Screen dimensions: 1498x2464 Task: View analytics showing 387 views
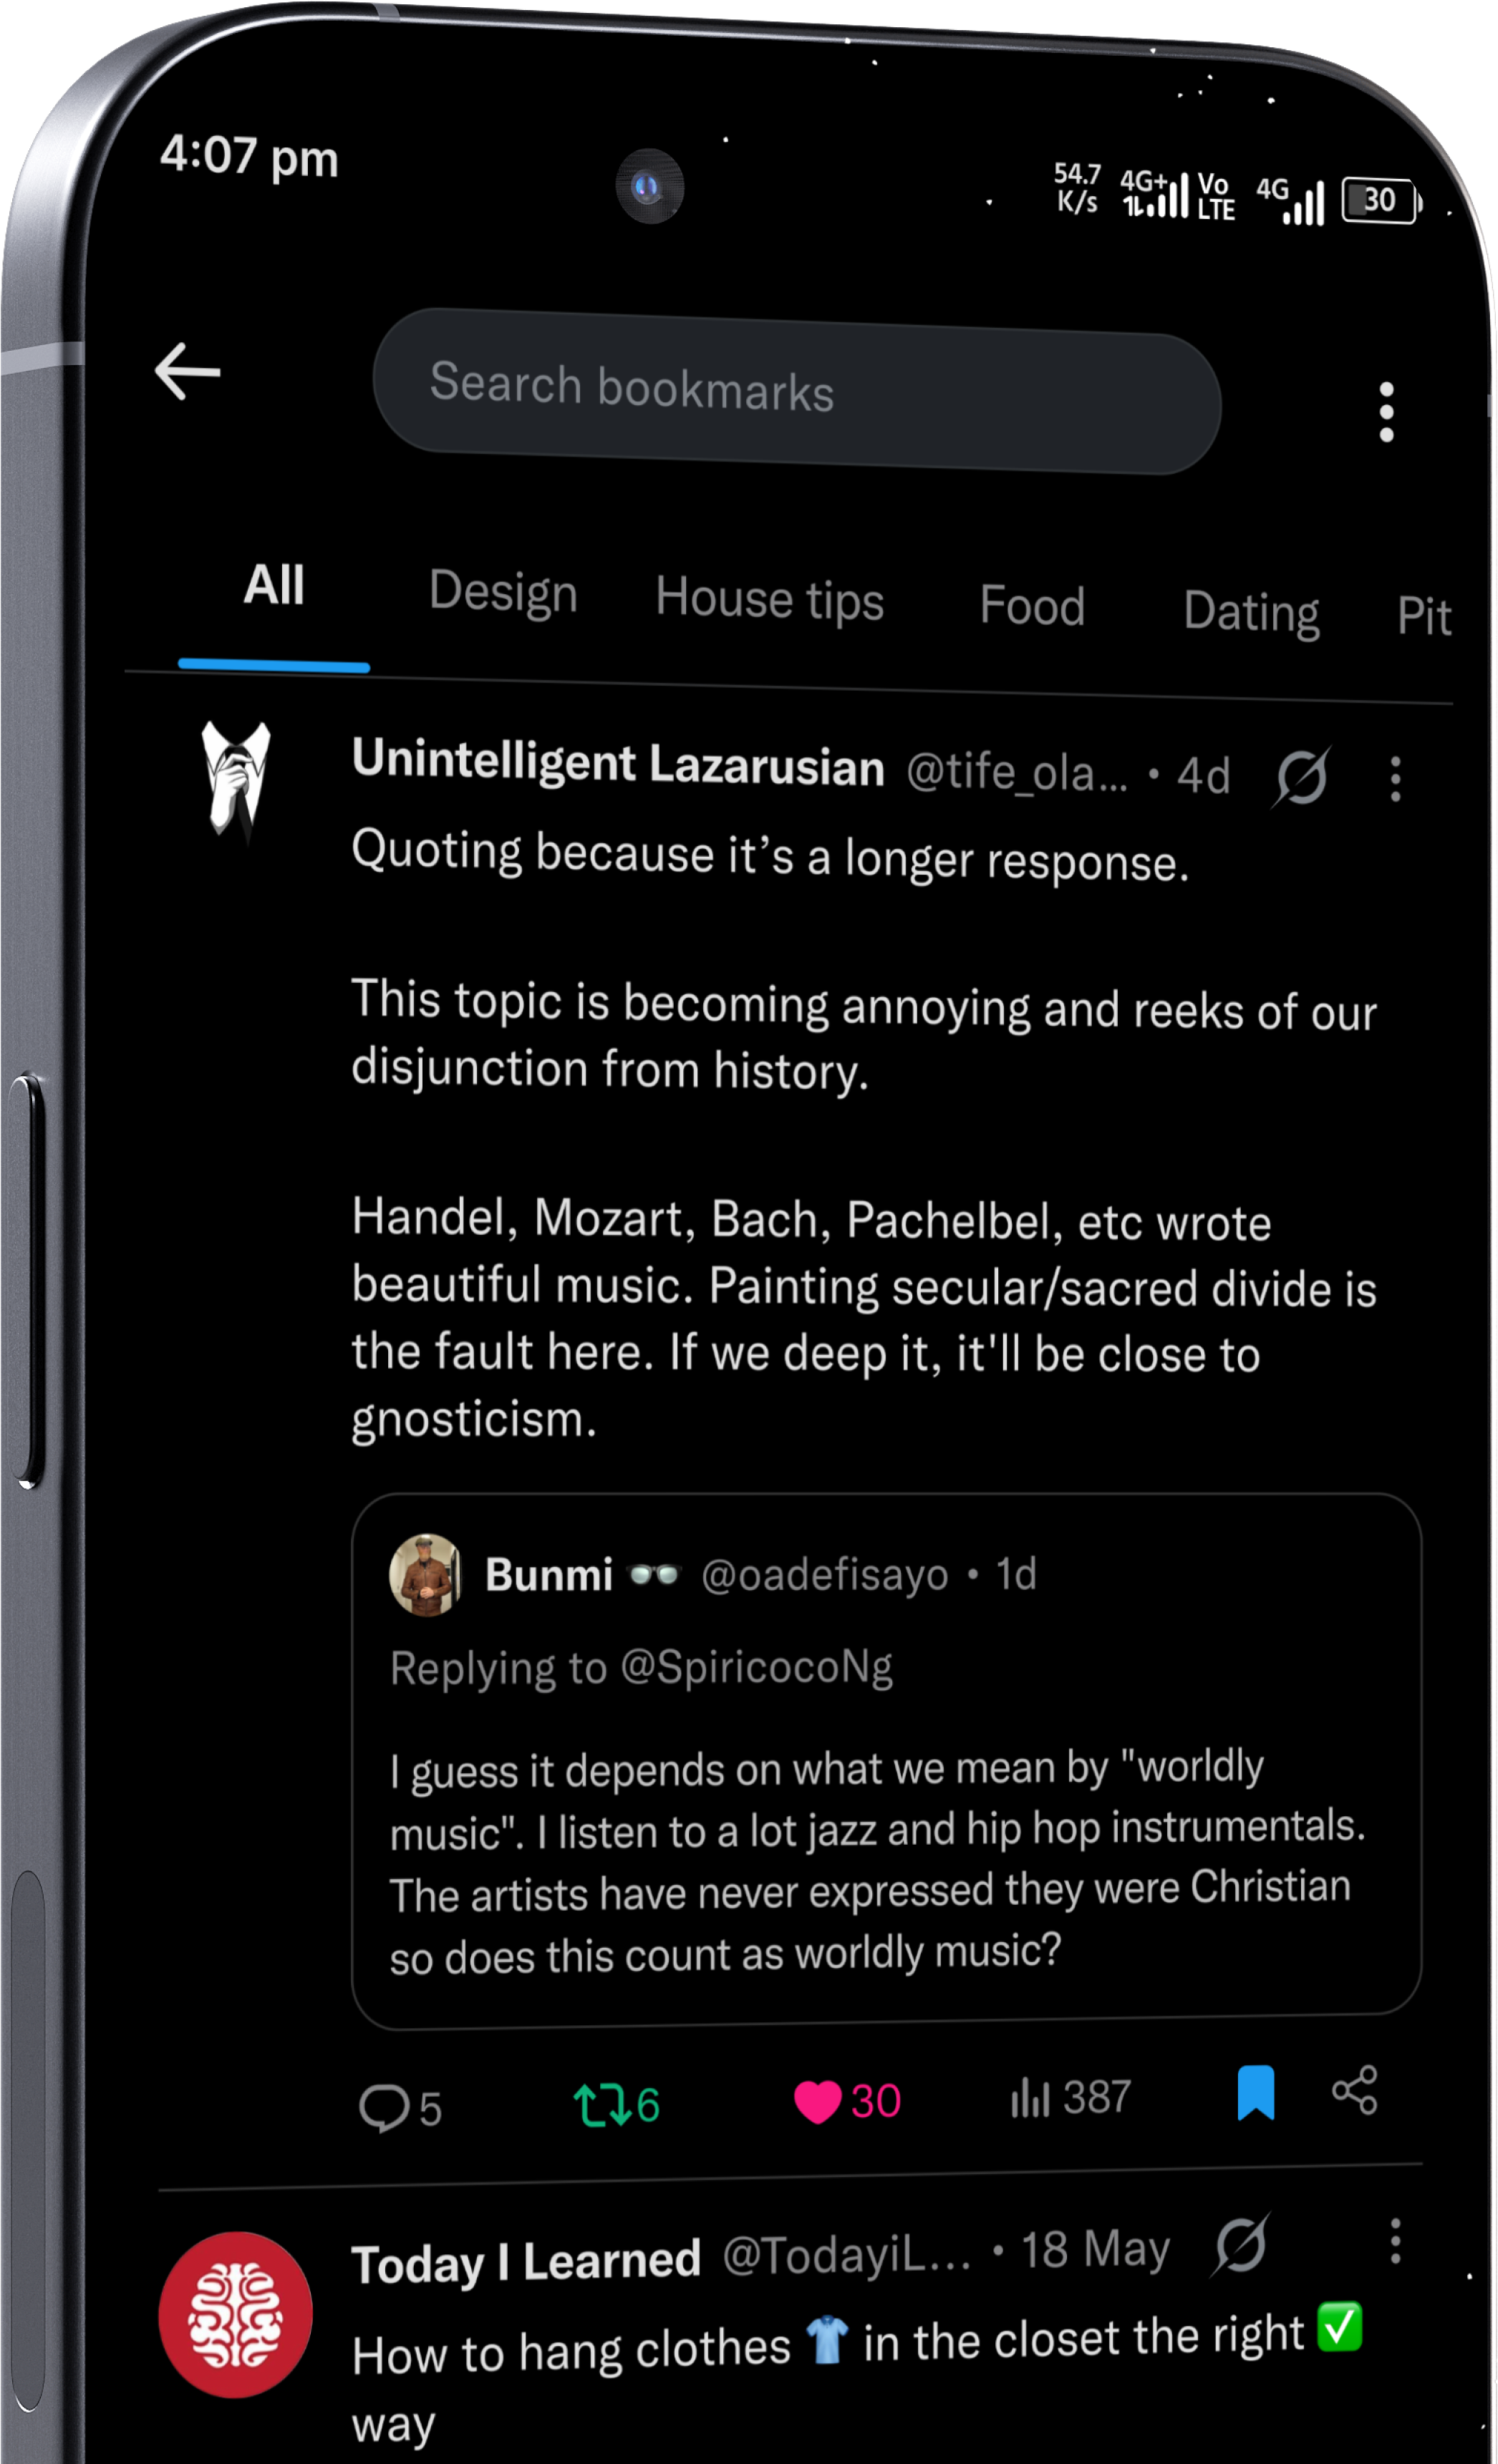(1031, 2097)
